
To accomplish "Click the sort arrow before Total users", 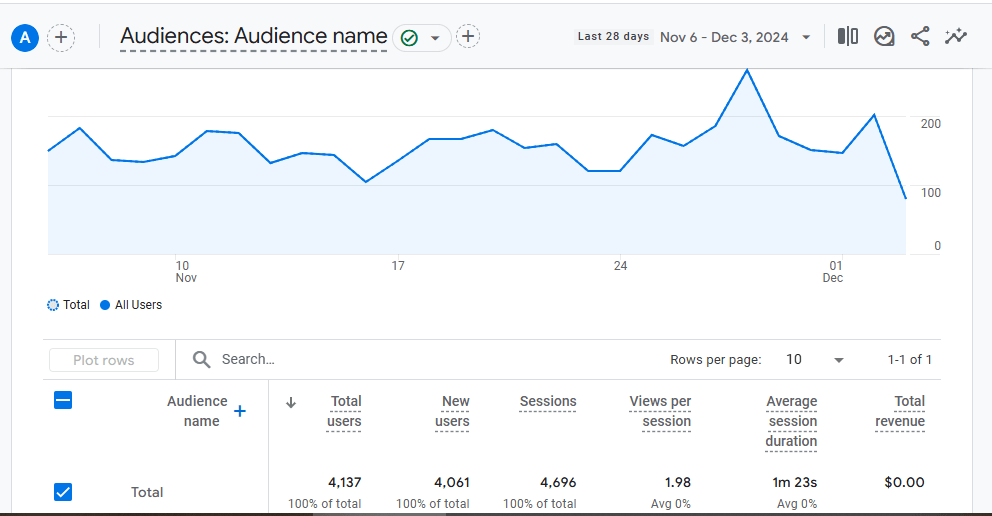I will tap(291, 402).
